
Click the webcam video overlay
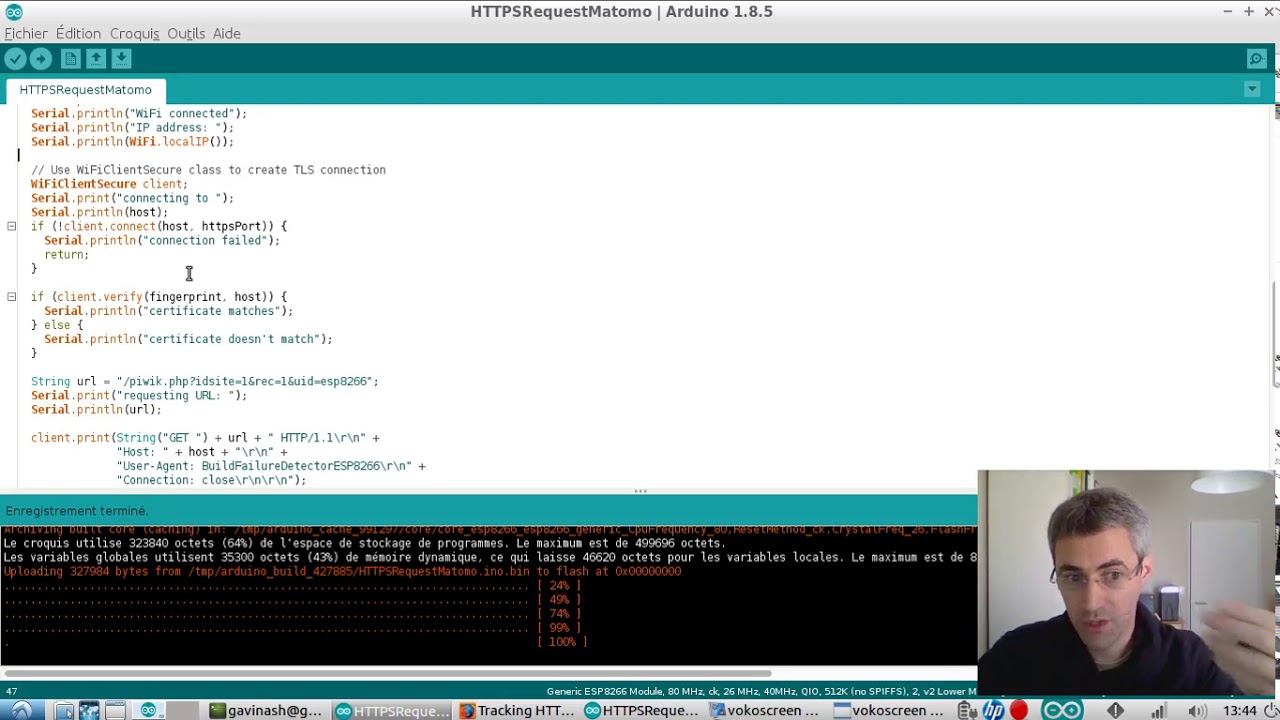click(1127, 582)
